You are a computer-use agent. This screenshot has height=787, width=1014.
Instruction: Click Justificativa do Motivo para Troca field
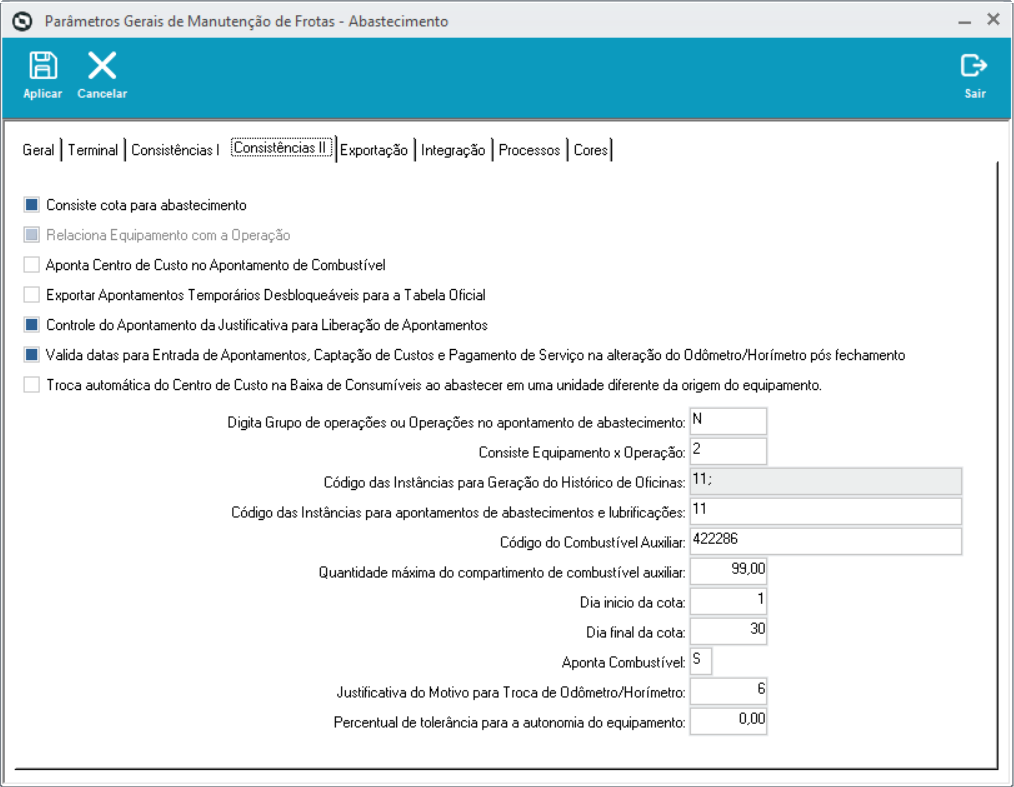point(728,691)
